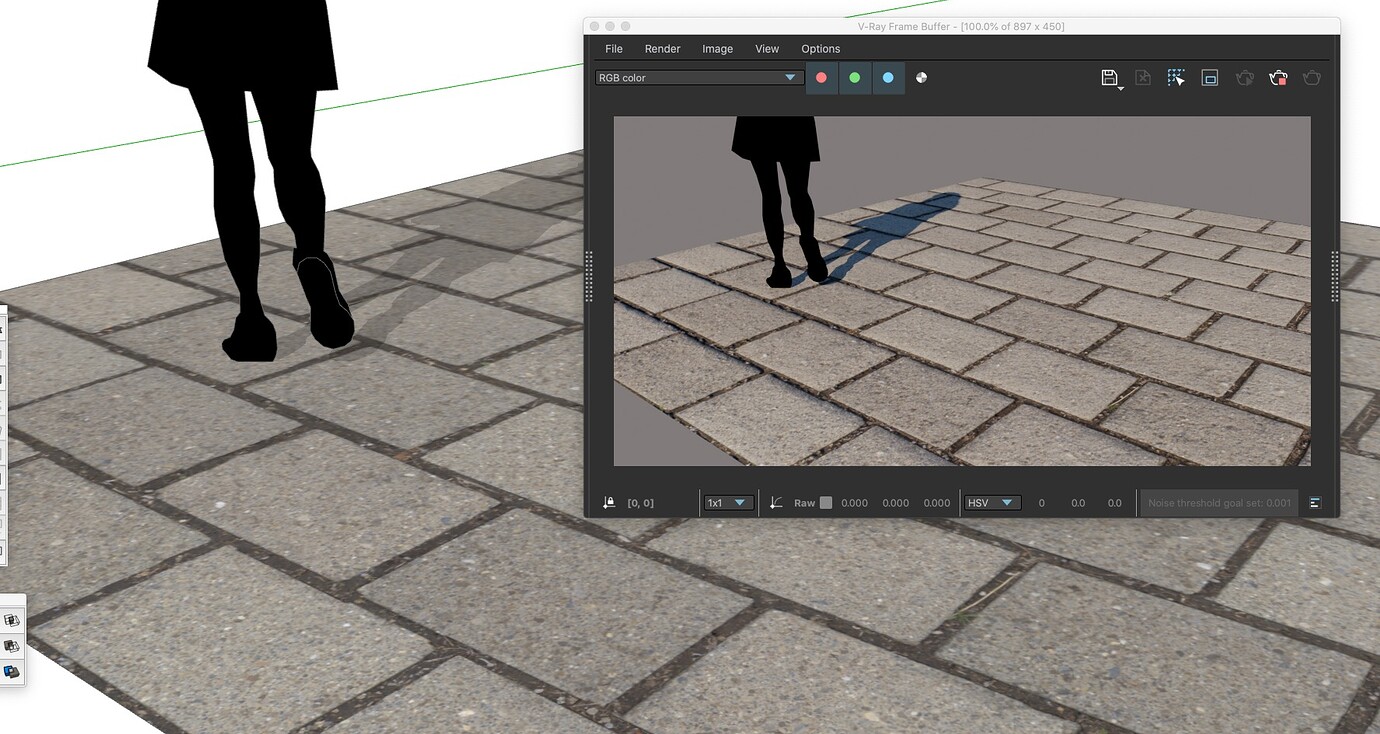Screen dimensions: 1380x734
Task: Click the Noise threshold goal field
Action: pyautogui.click(x=1218, y=503)
